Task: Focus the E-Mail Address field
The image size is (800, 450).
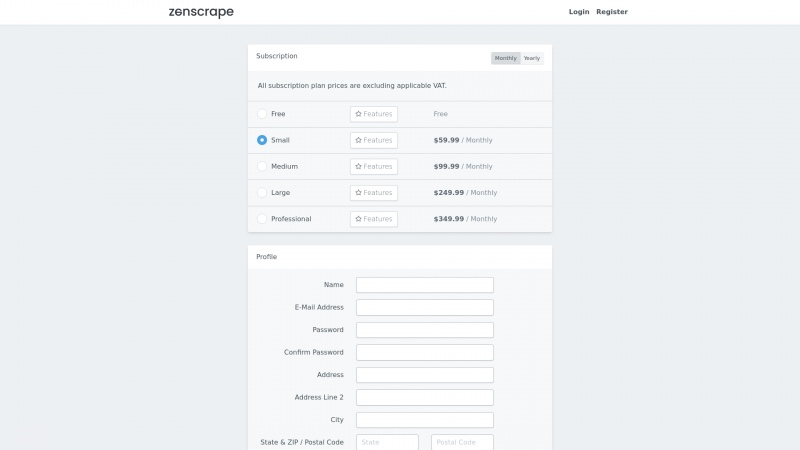Action: 425,307
